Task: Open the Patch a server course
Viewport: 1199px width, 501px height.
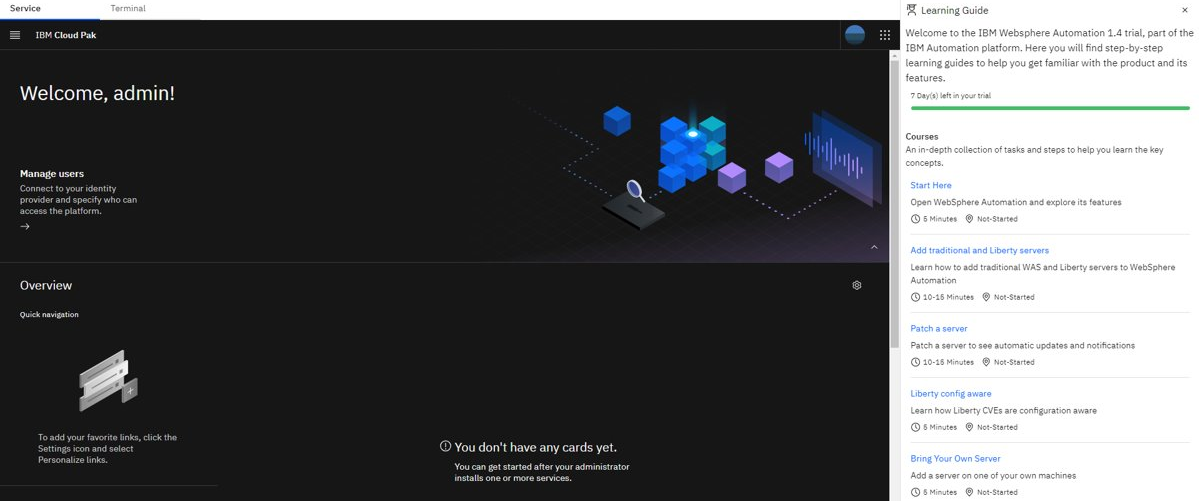Action: click(x=939, y=328)
